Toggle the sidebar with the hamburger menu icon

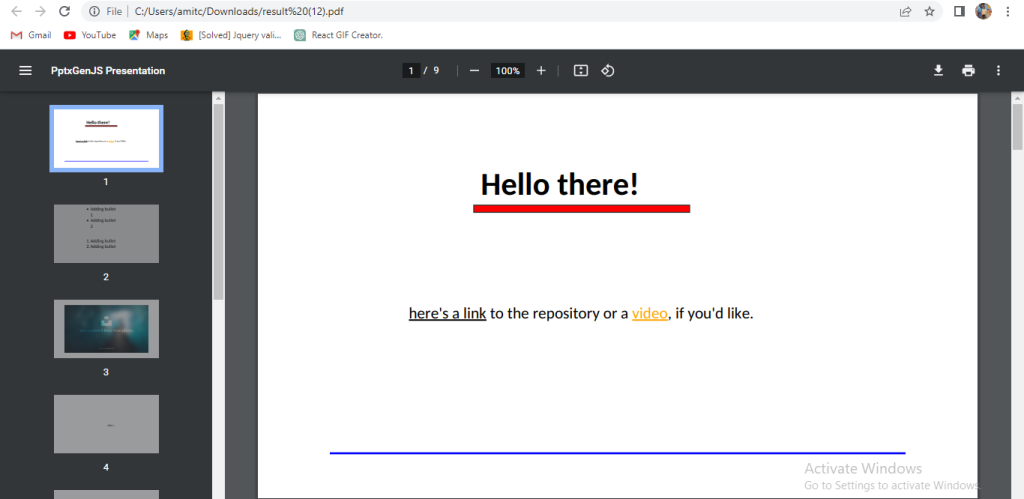[x=25, y=71]
